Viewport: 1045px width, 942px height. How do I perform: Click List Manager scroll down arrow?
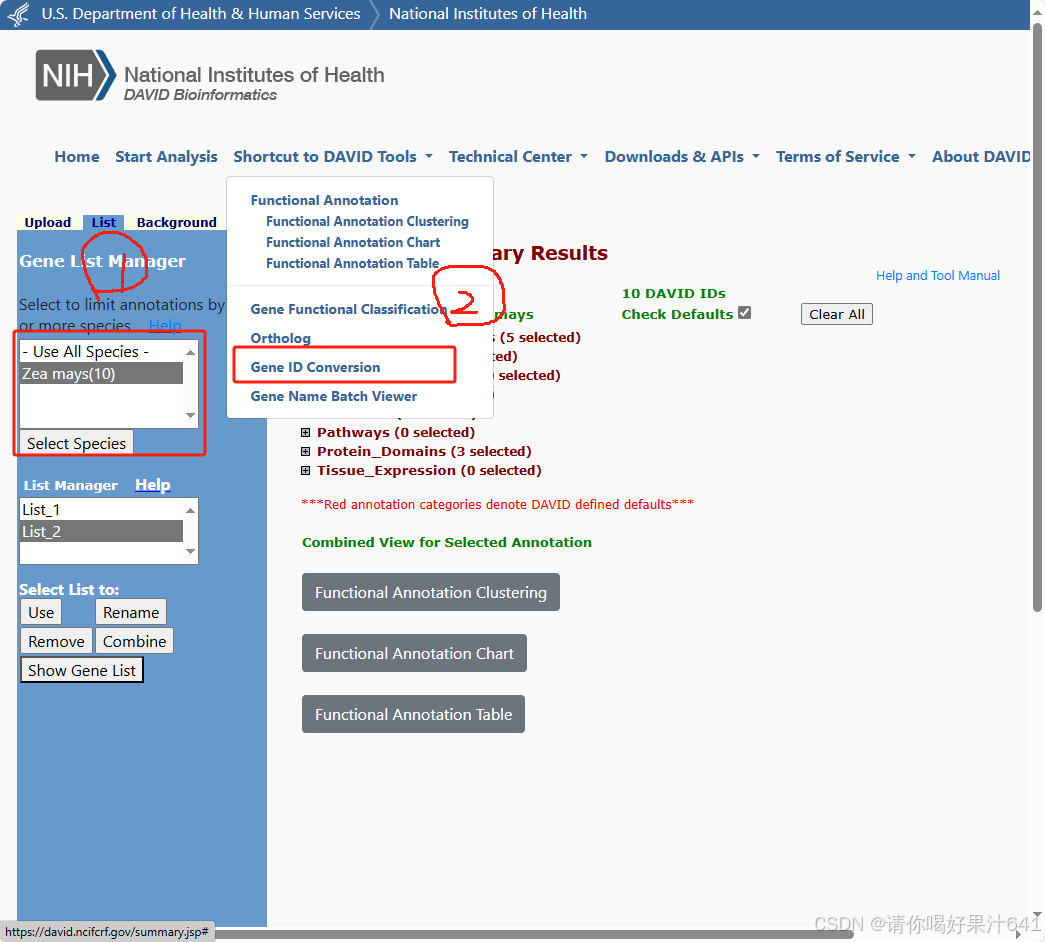pos(191,552)
